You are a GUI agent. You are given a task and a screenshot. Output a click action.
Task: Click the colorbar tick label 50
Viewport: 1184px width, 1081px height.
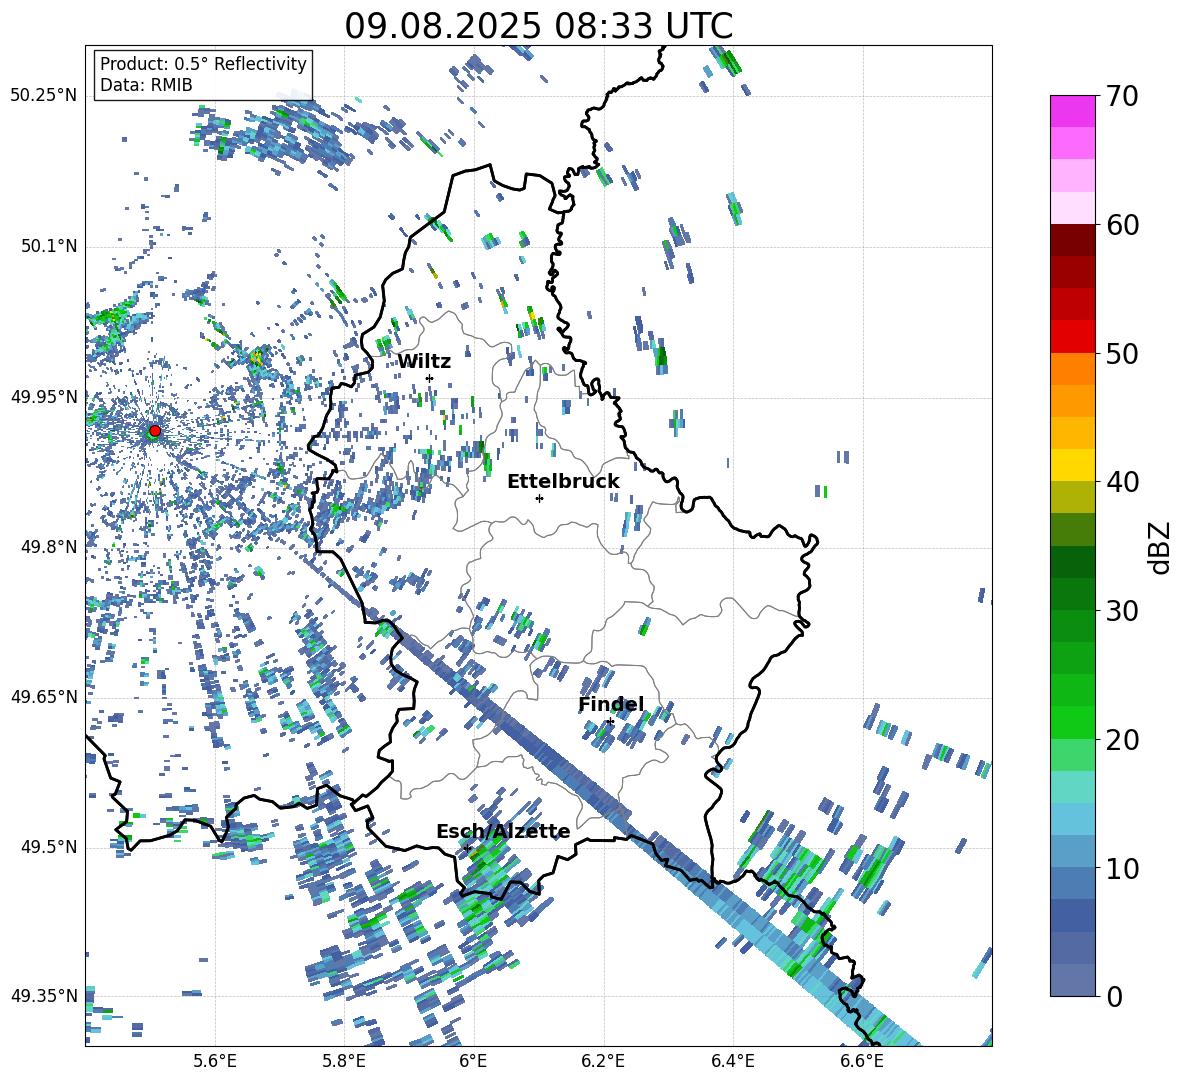[x=1123, y=353]
